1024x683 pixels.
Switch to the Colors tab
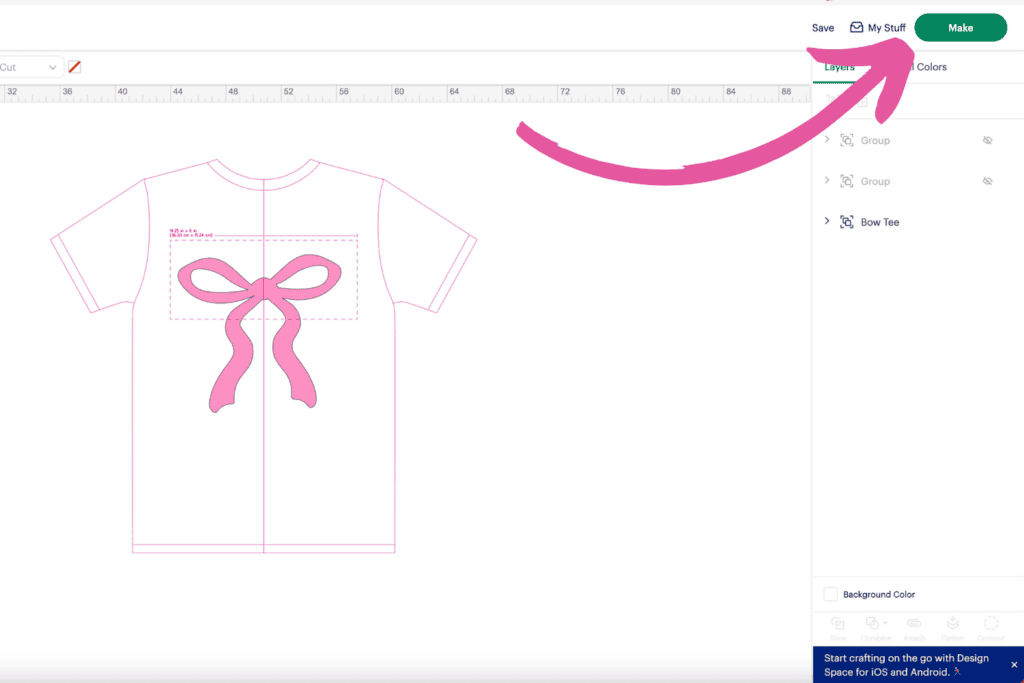(930, 67)
